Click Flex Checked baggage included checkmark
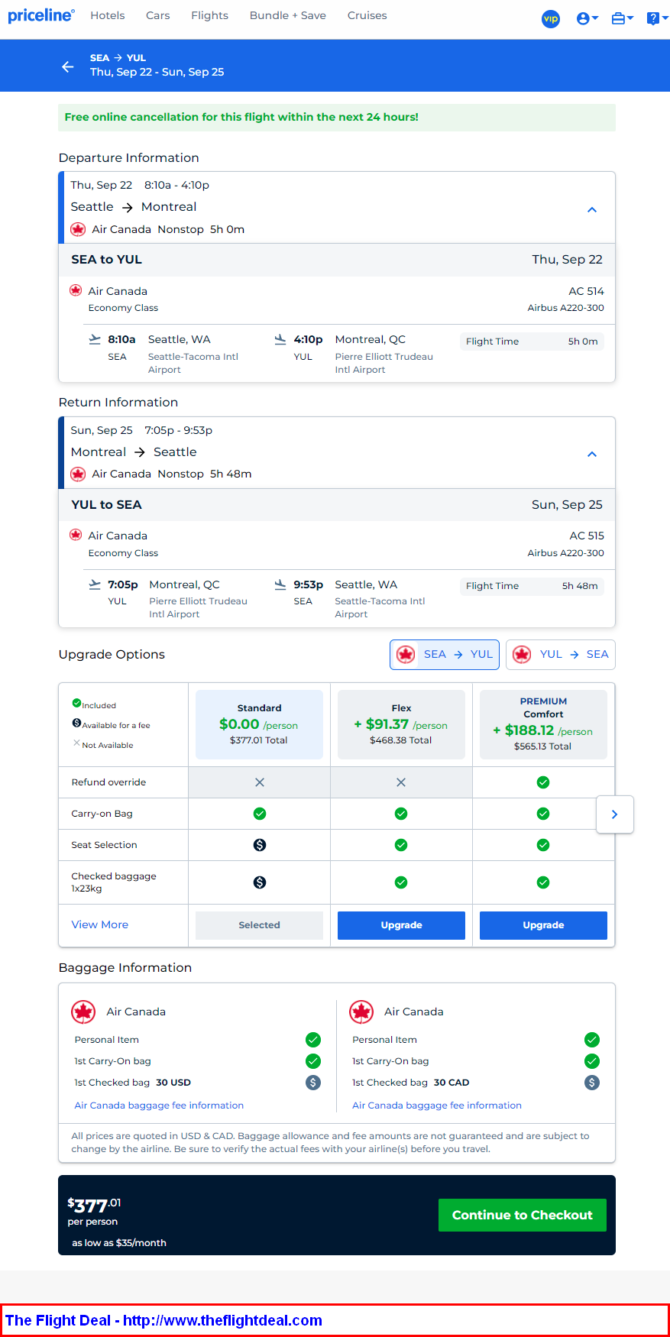The height and width of the screenshot is (1337, 670). [401, 882]
